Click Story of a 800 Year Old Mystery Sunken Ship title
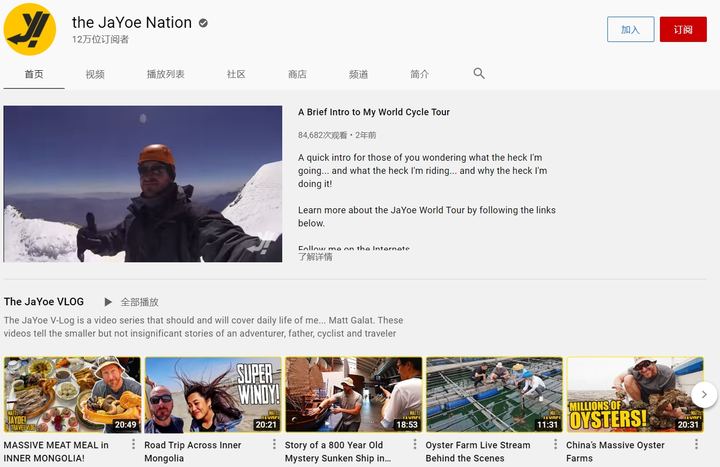 338,451
